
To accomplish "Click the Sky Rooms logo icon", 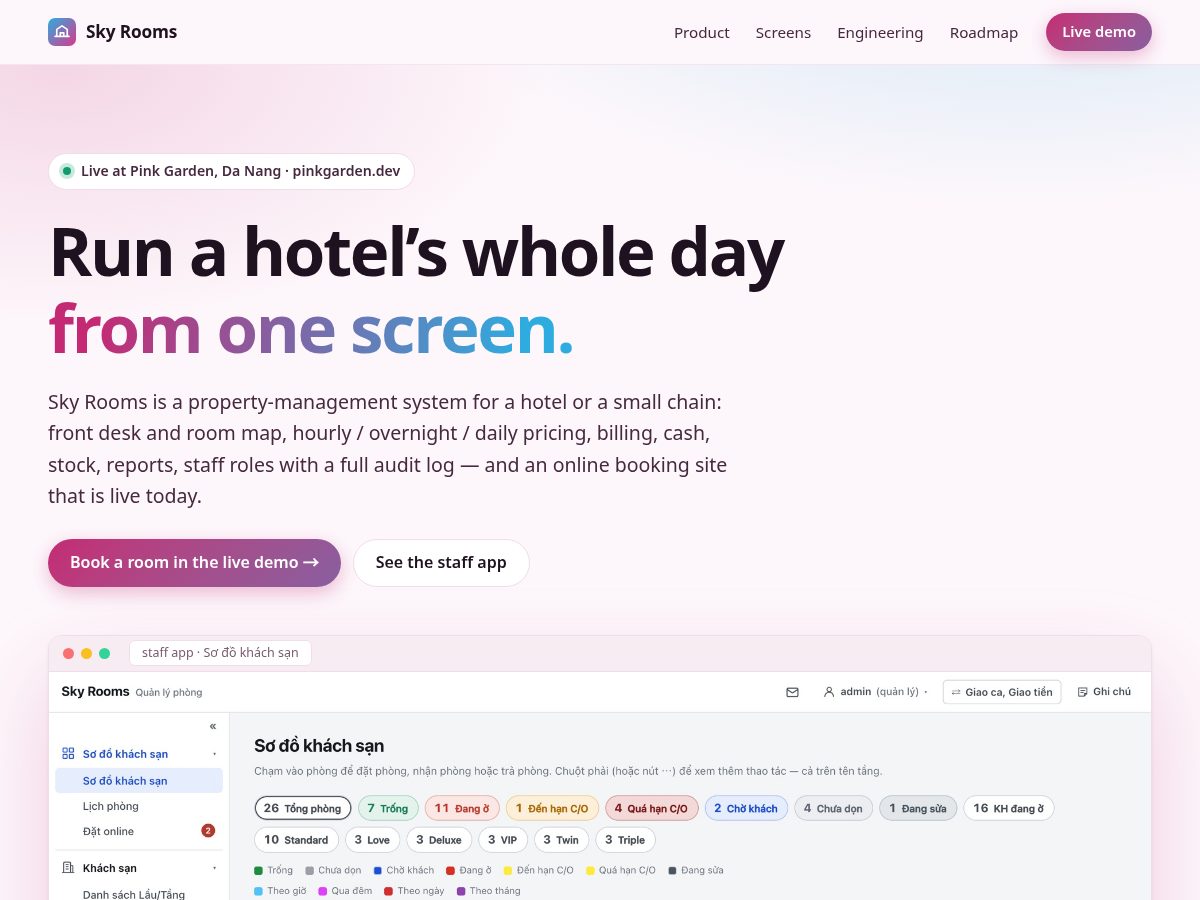I will tap(62, 32).
